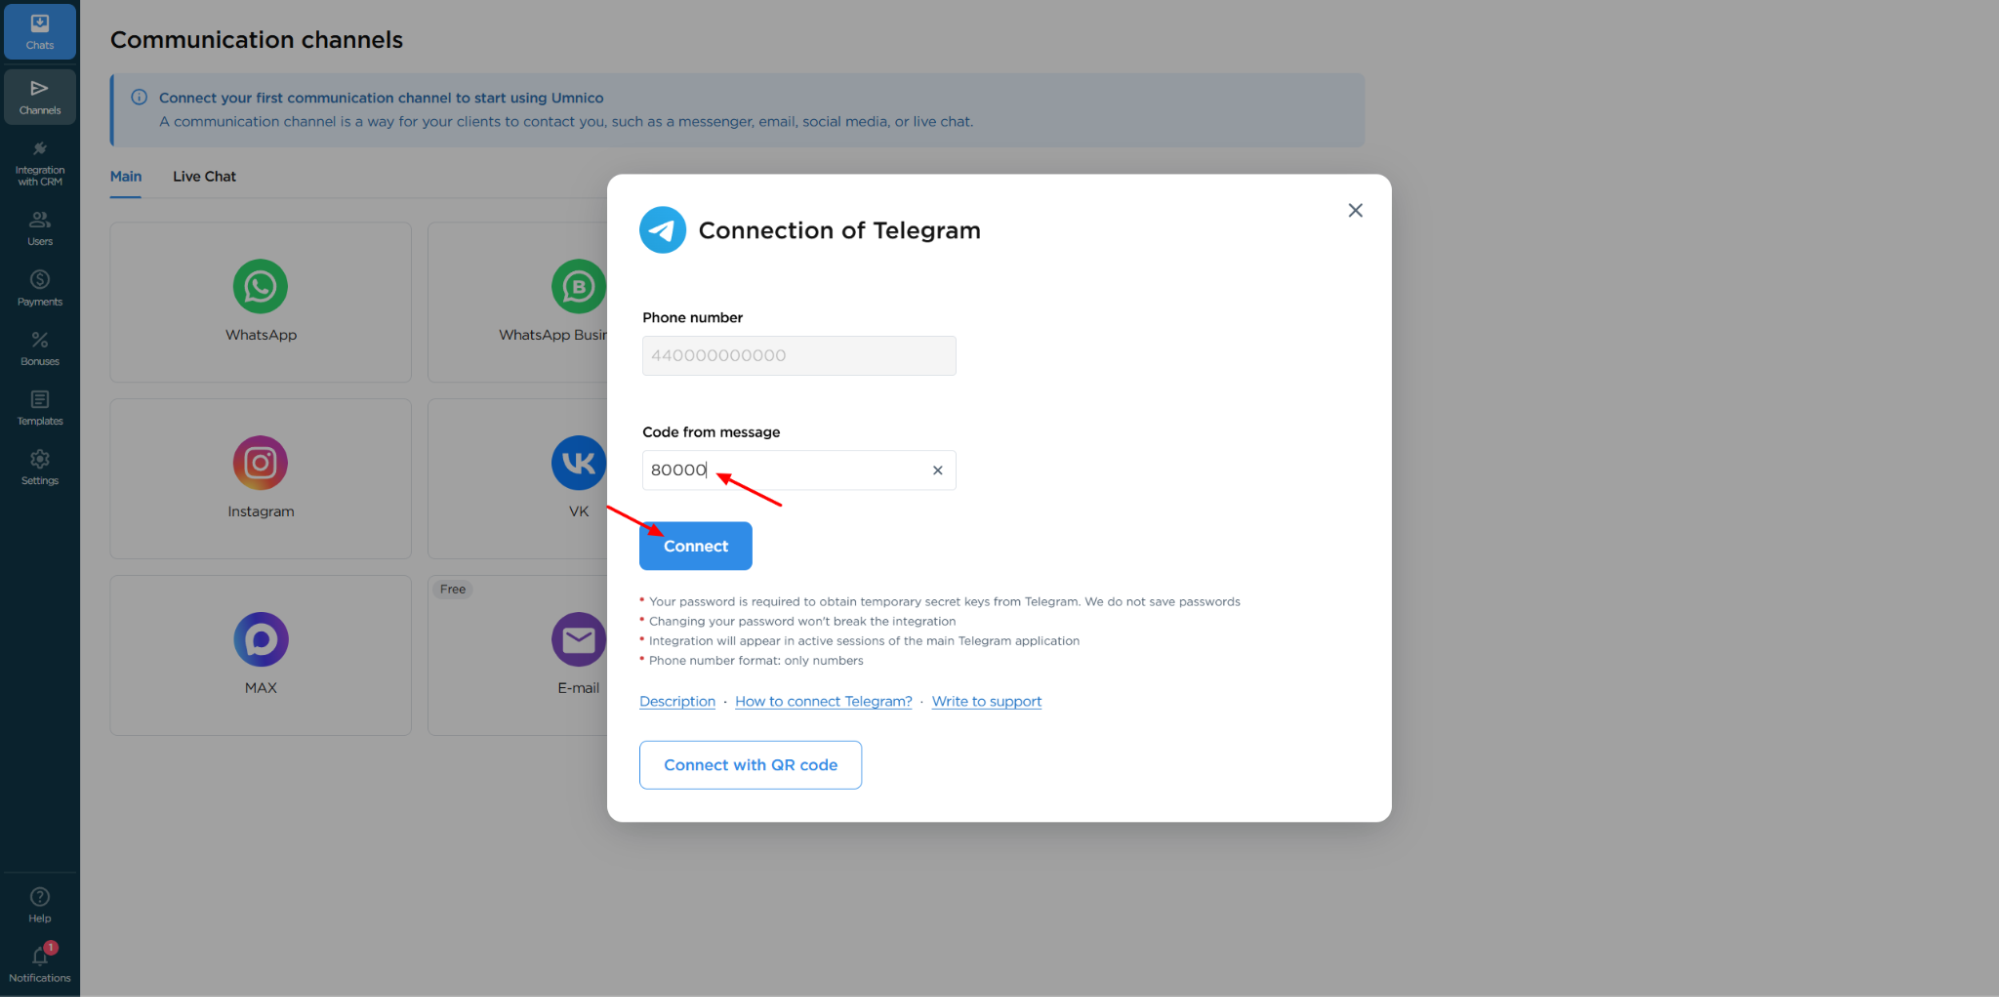The height and width of the screenshot is (997, 1999).
Task: Switch to the Main tab
Action: (x=126, y=176)
